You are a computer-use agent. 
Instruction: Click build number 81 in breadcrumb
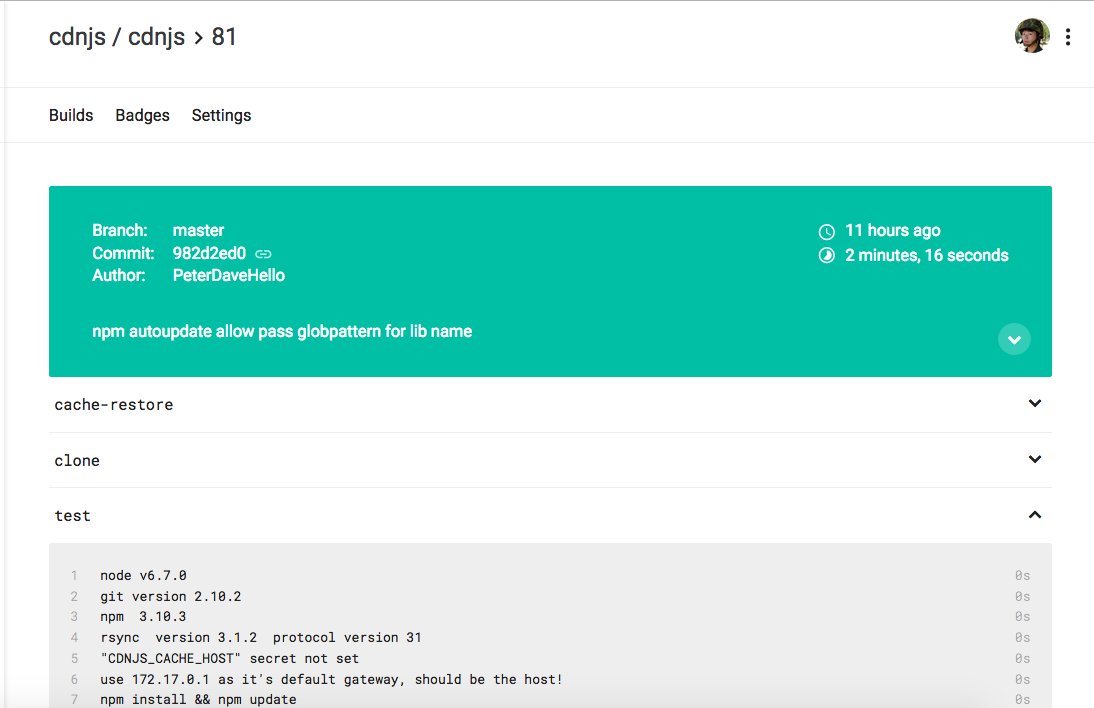(x=224, y=36)
